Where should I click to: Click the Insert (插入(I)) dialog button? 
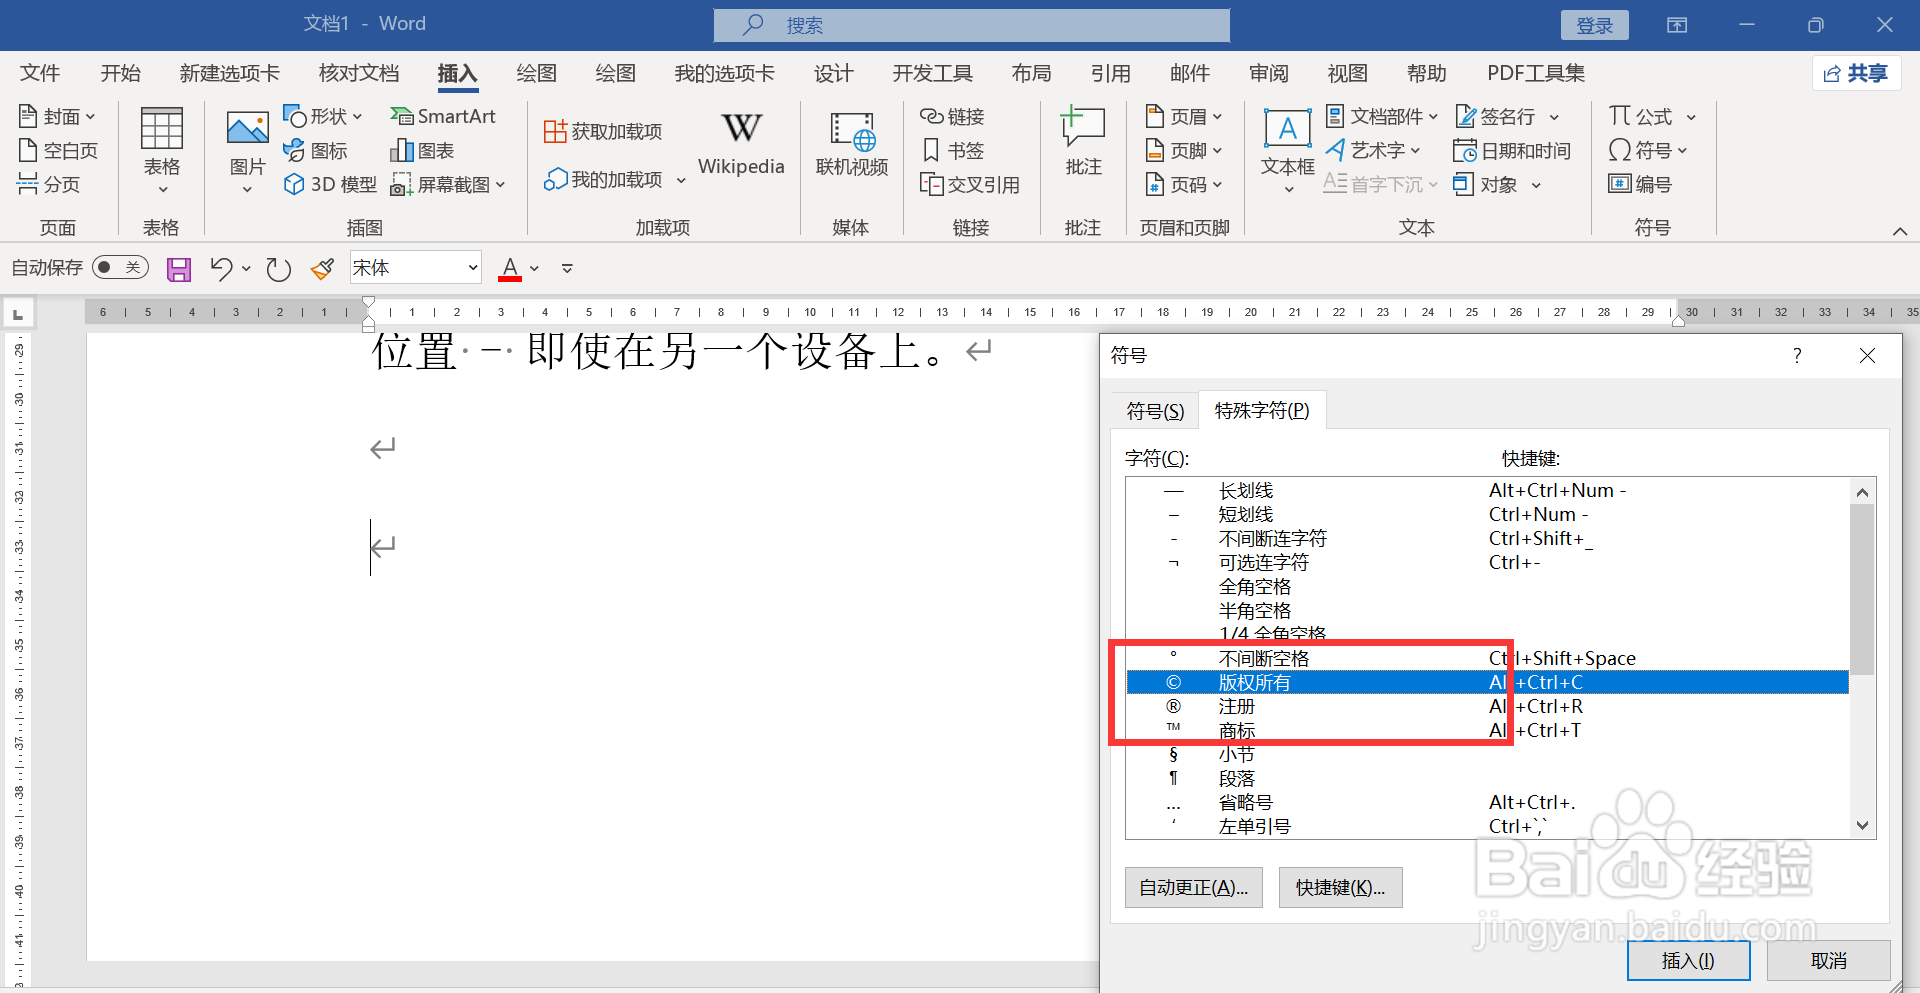click(x=1688, y=961)
